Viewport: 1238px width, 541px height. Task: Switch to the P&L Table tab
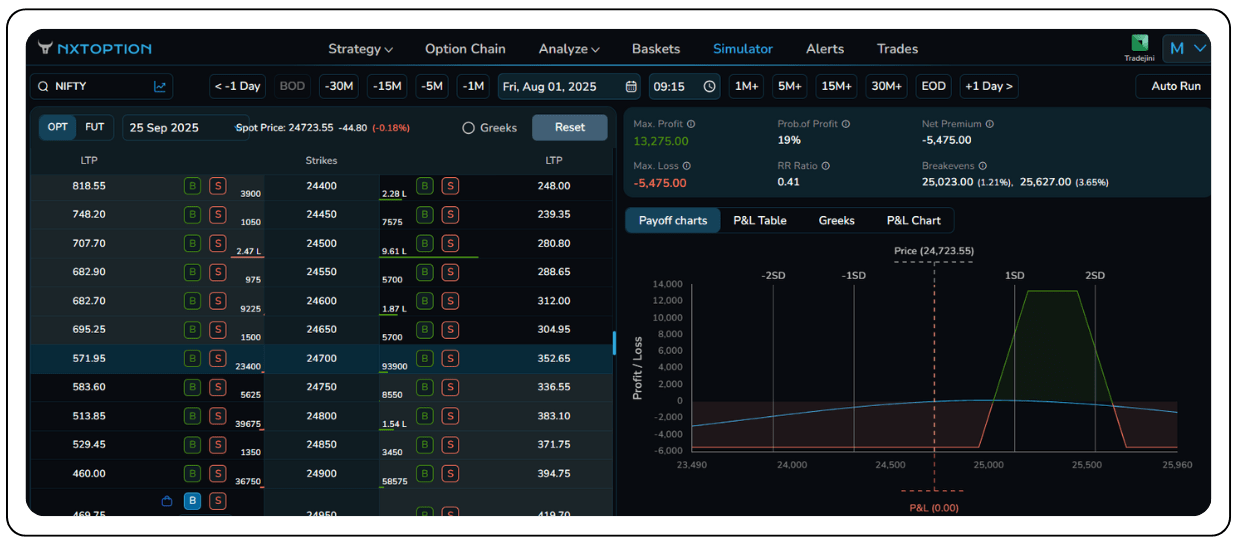point(759,221)
